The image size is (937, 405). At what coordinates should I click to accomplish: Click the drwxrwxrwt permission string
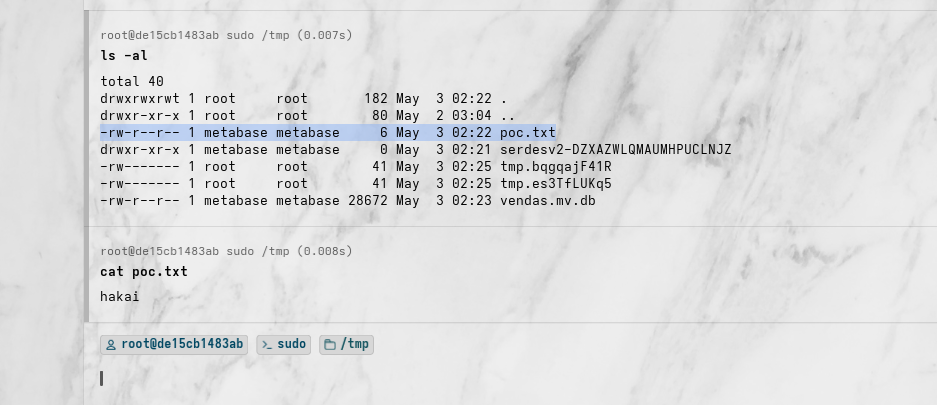(x=140, y=99)
